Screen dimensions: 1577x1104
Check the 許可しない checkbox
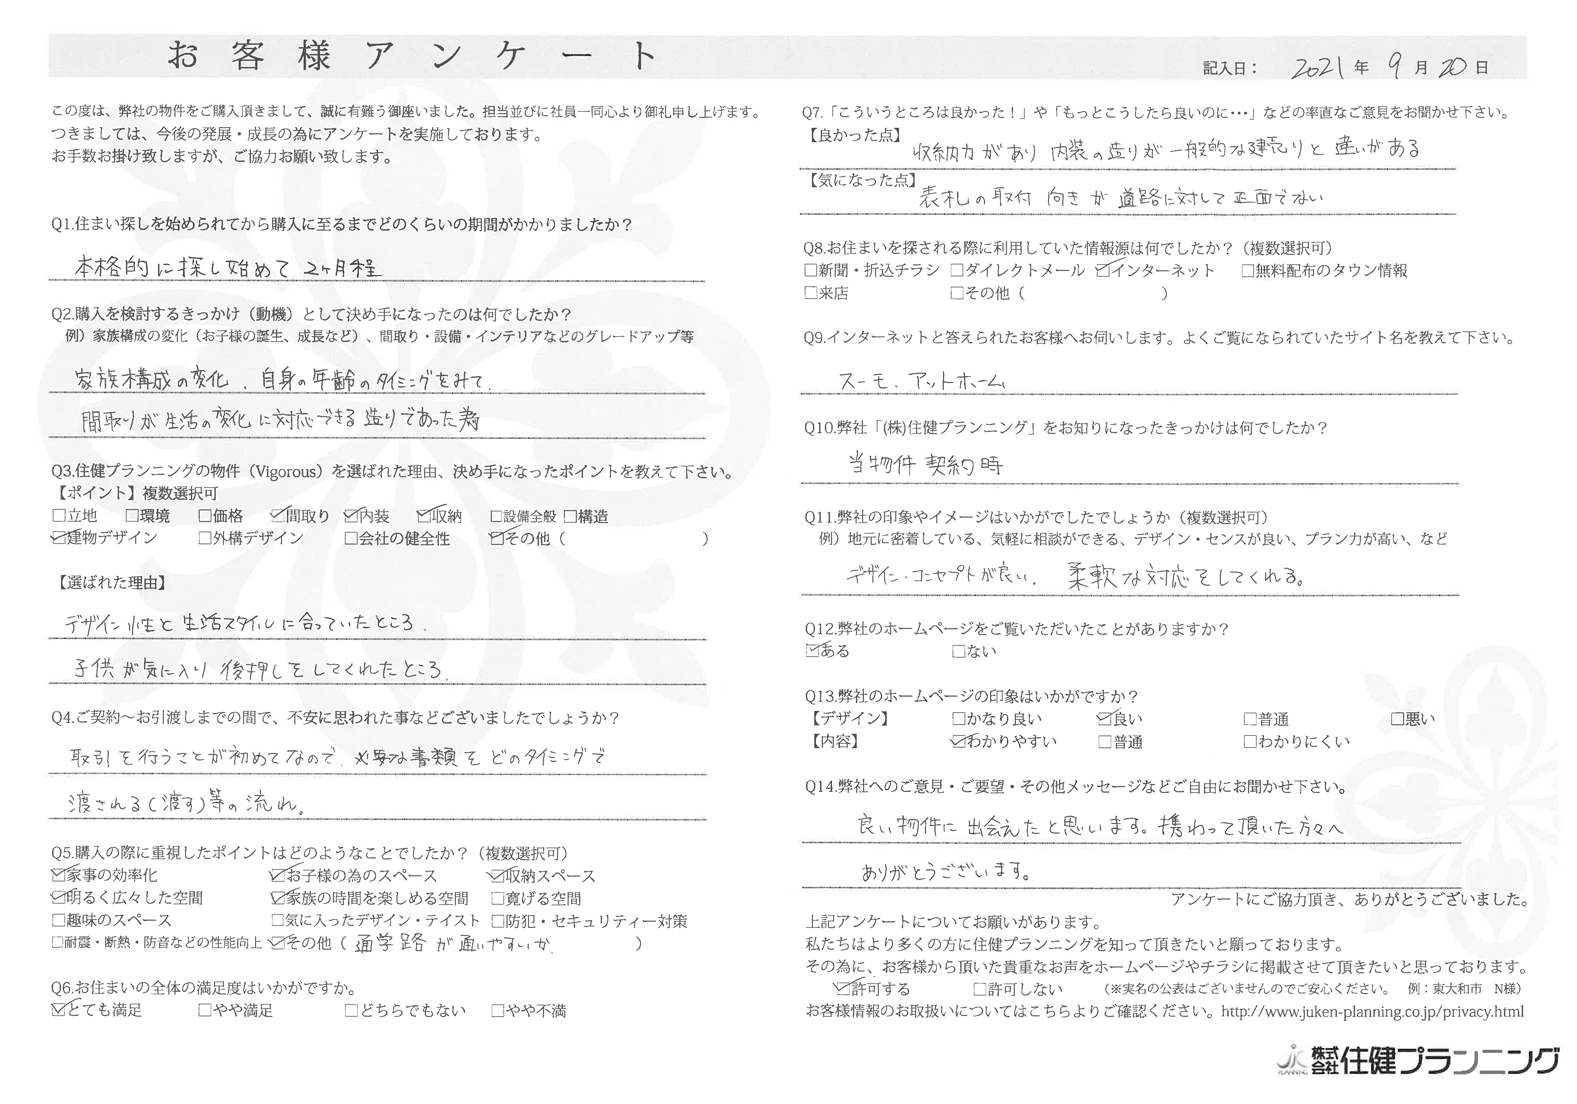pos(979,990)
